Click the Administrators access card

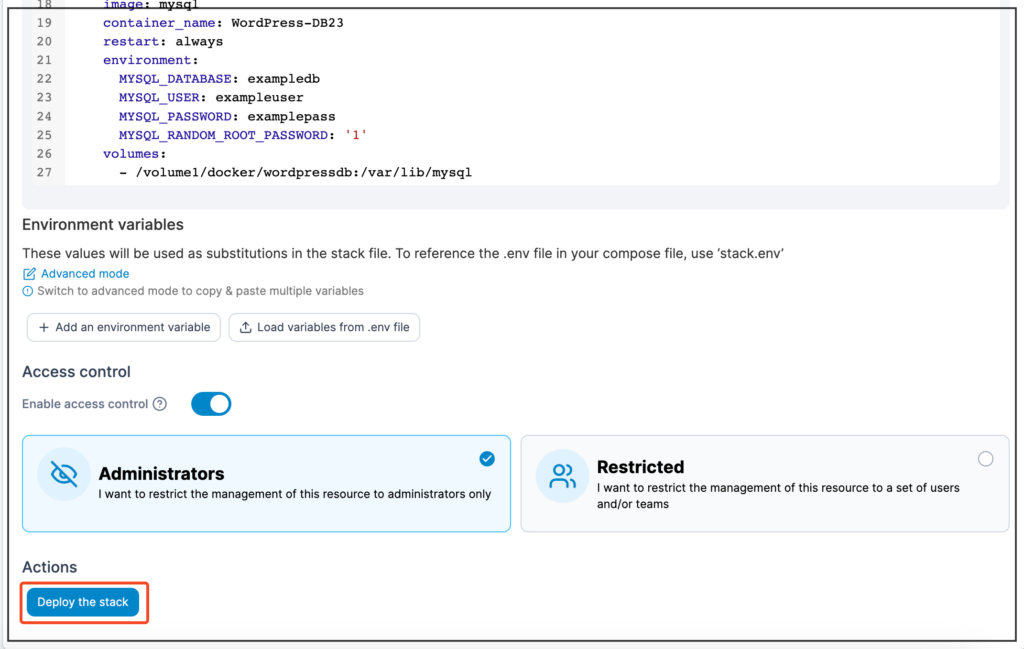(266, 483)
